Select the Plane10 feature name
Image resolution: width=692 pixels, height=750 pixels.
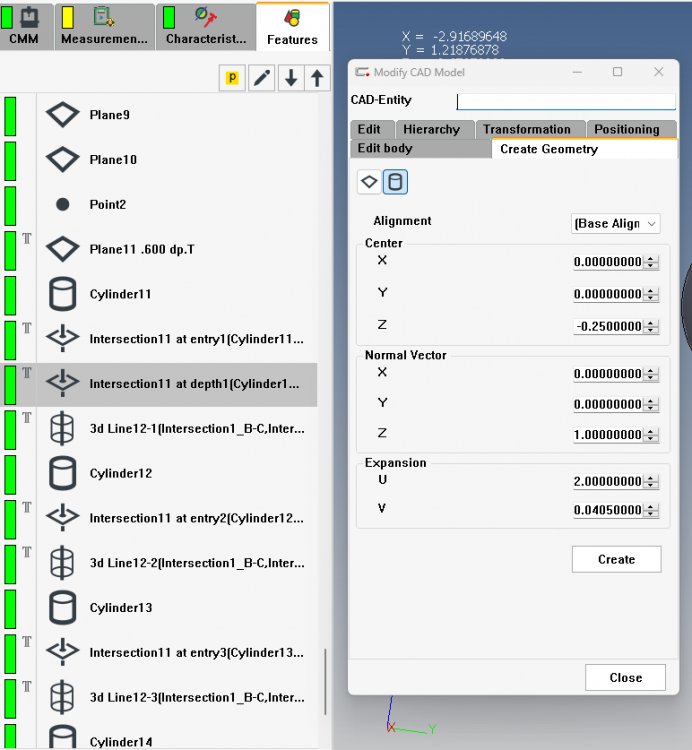point(113,160)
